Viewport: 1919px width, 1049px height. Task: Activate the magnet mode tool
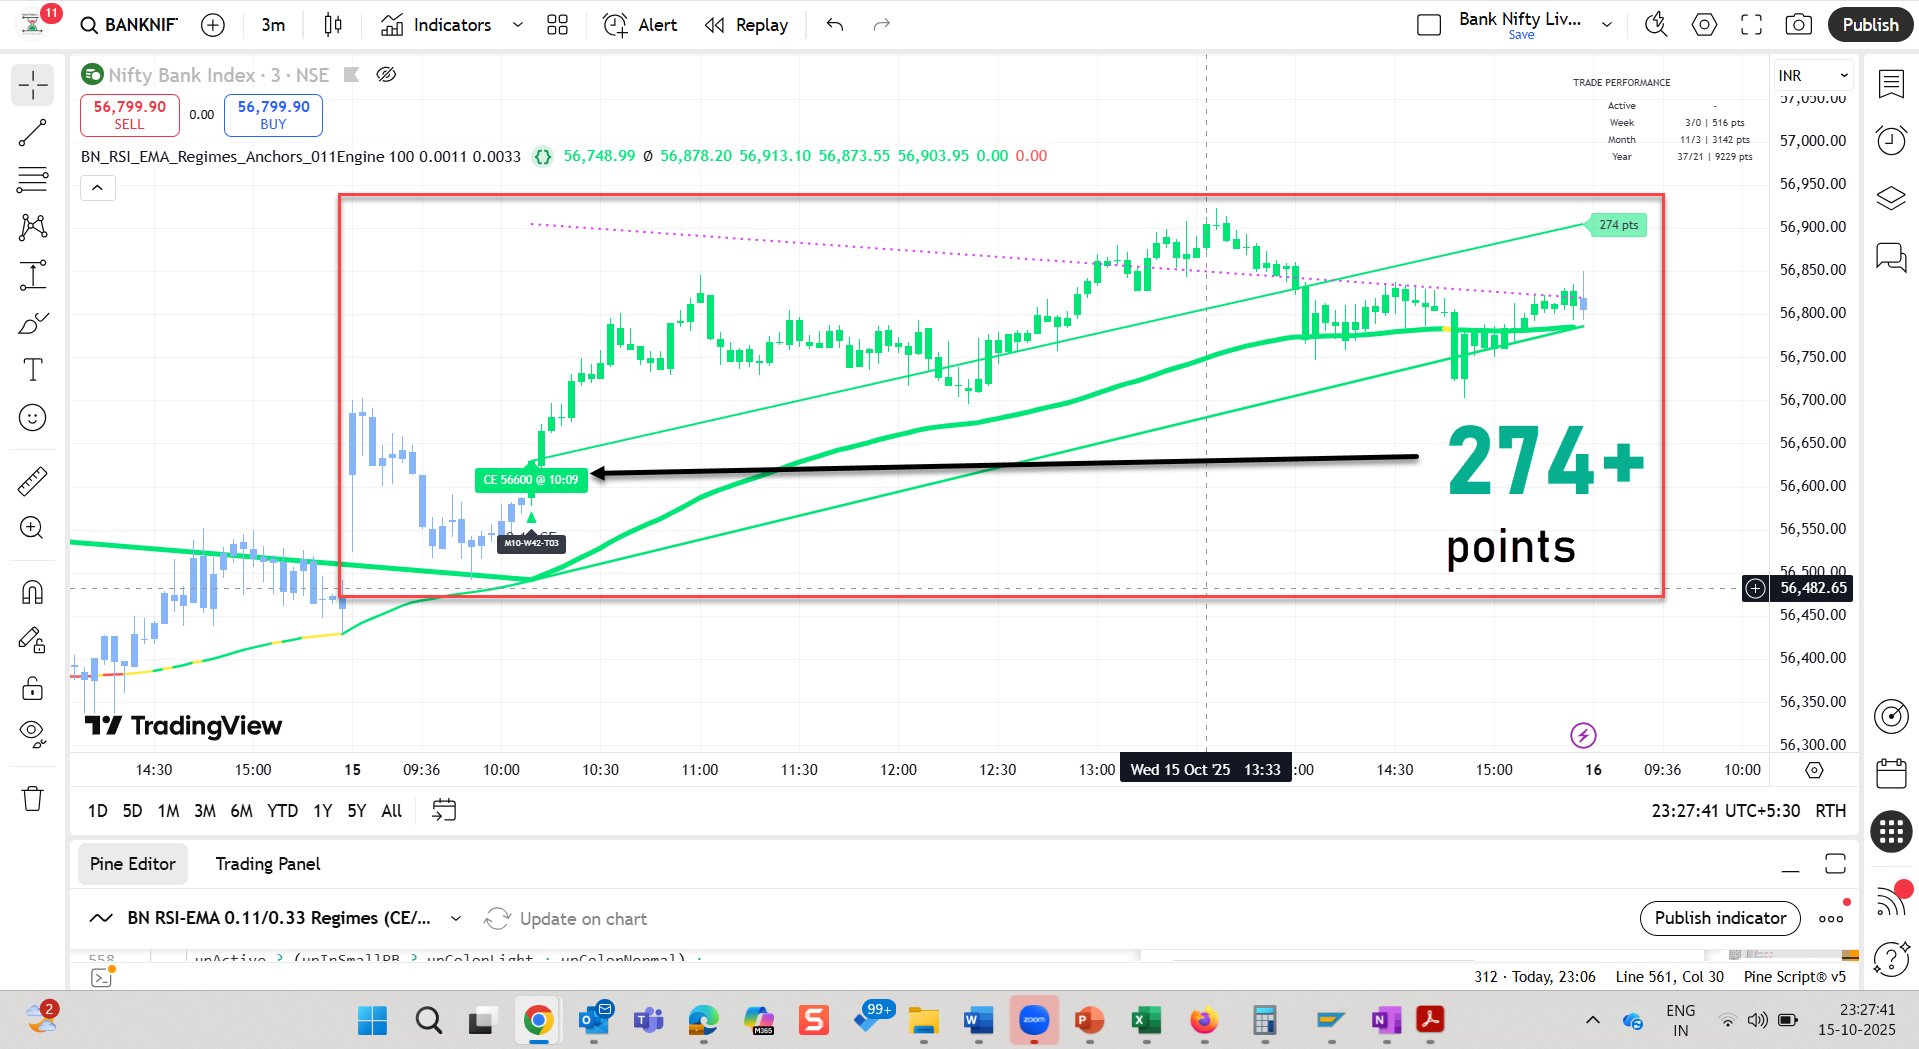[x=33, y=592]
